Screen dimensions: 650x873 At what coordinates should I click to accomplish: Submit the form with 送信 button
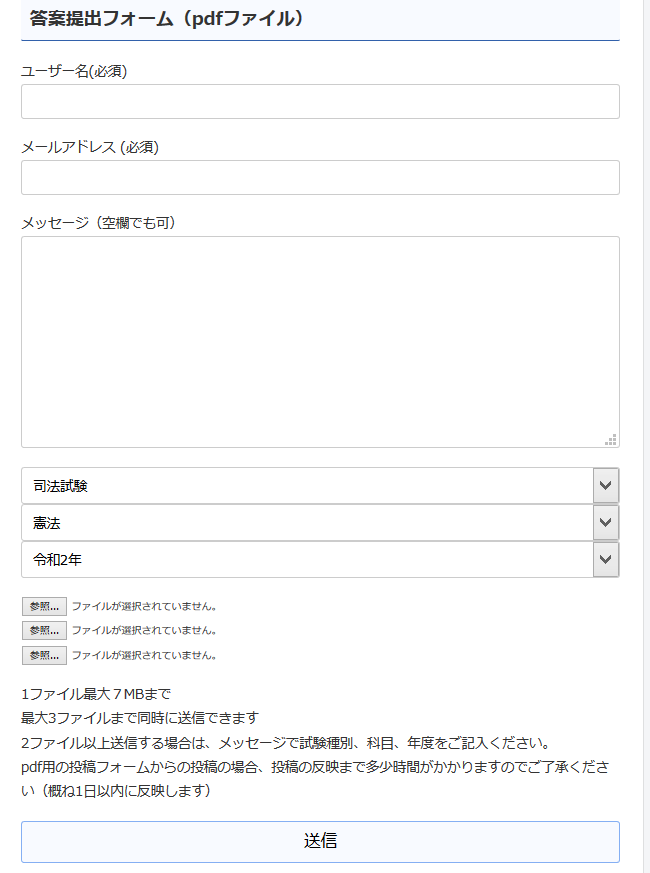tap(320, 841)
